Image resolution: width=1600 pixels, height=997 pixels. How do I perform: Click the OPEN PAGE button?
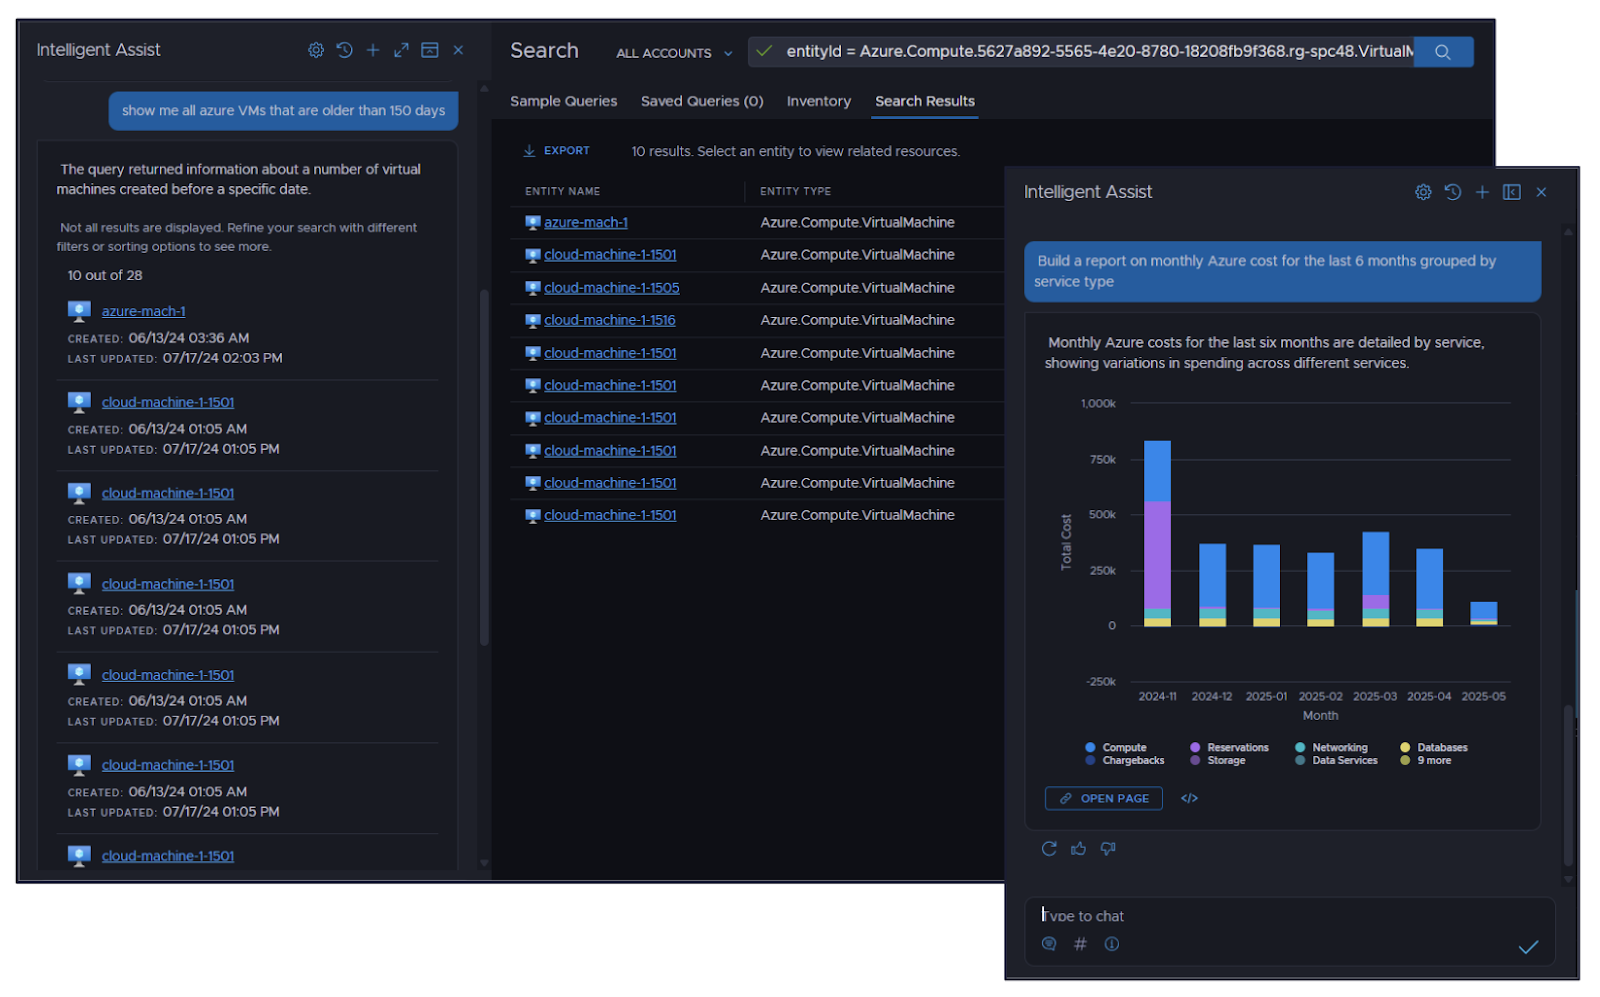coord(1104,799)
